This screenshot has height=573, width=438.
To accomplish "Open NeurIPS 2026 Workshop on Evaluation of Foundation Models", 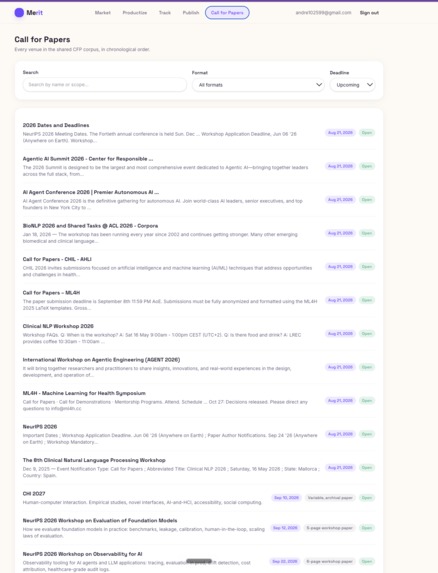I will point(100,520).
